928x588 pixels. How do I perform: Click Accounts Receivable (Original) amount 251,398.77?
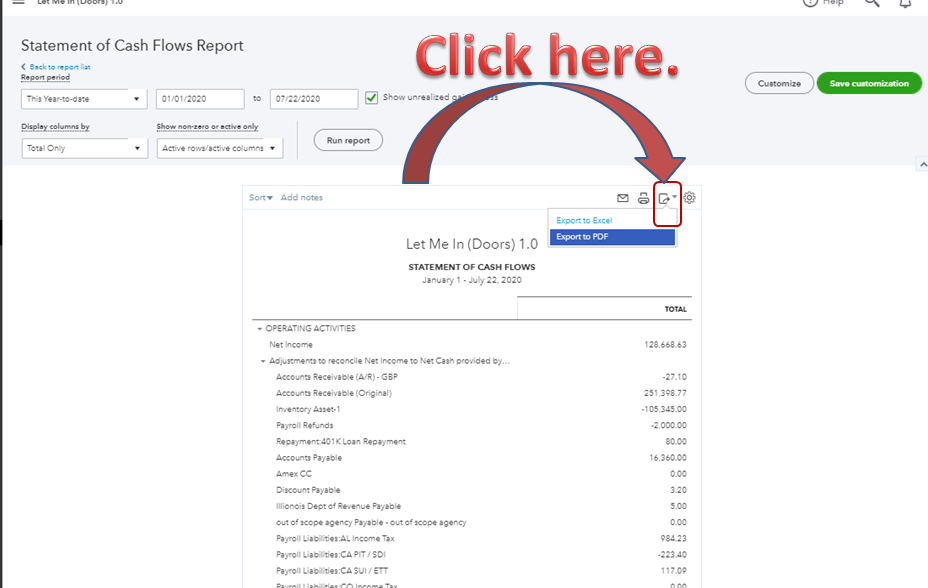tap(665, 393)
